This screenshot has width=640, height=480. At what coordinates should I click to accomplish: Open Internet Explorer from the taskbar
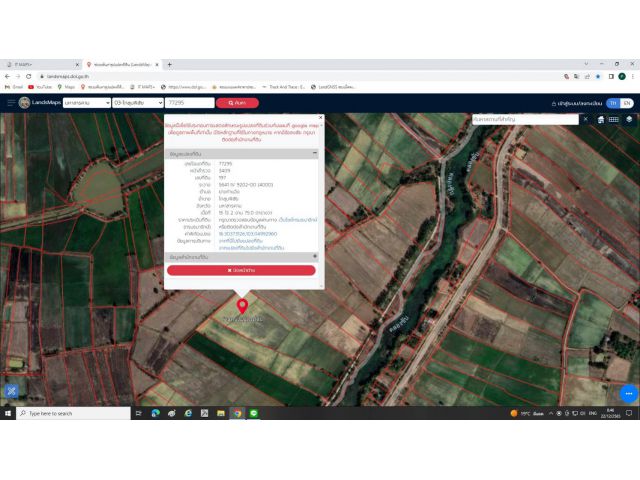[188, 413]
